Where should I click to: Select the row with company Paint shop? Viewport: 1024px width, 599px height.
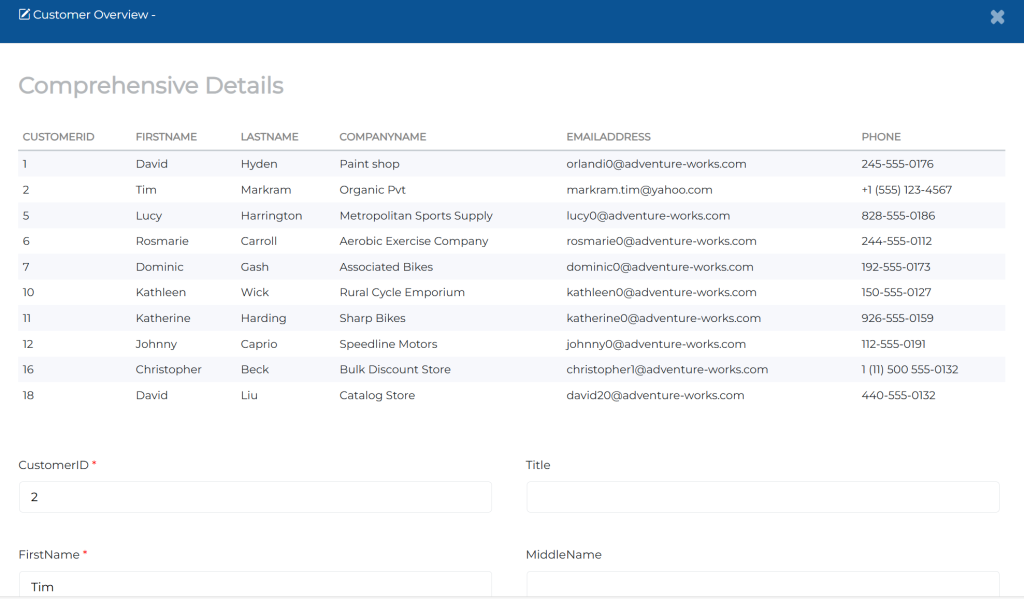[x=511, y=164]
